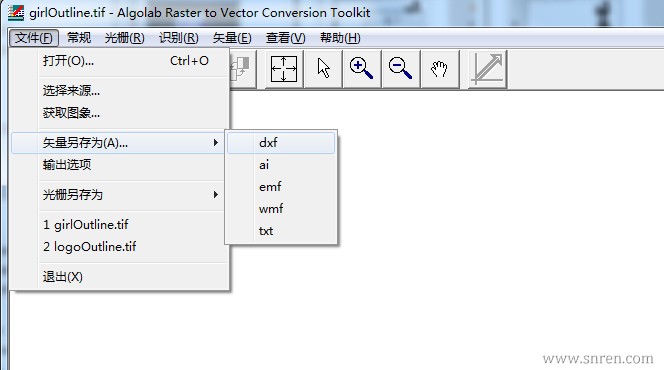
Task: Open the 矢量(E) menu
Action: [232, 38]
